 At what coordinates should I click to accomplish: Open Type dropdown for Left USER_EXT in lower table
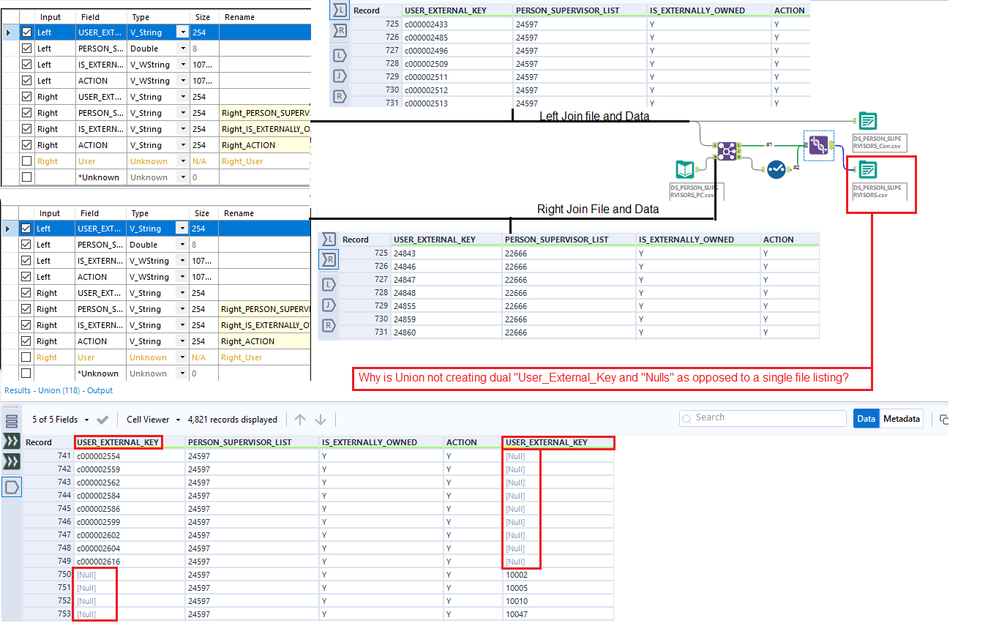[183, 229]
